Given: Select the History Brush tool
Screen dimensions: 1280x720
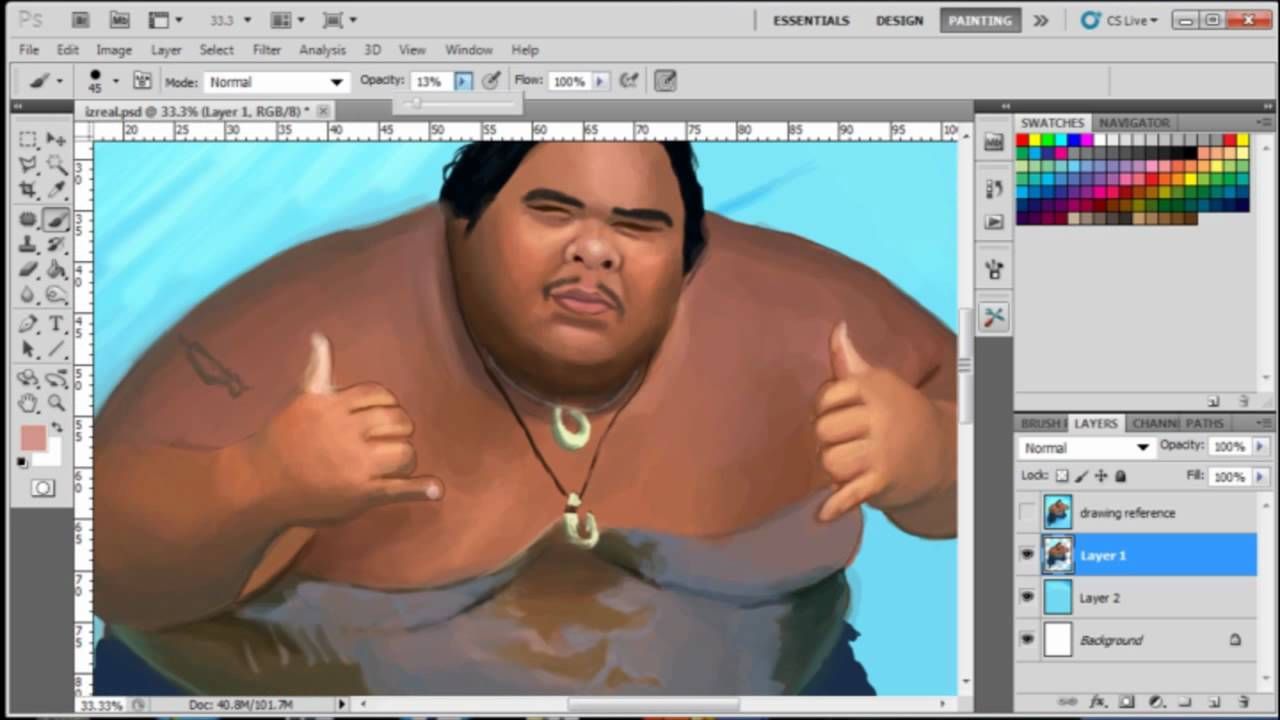Looking at the screenshot, I should 56,244.
